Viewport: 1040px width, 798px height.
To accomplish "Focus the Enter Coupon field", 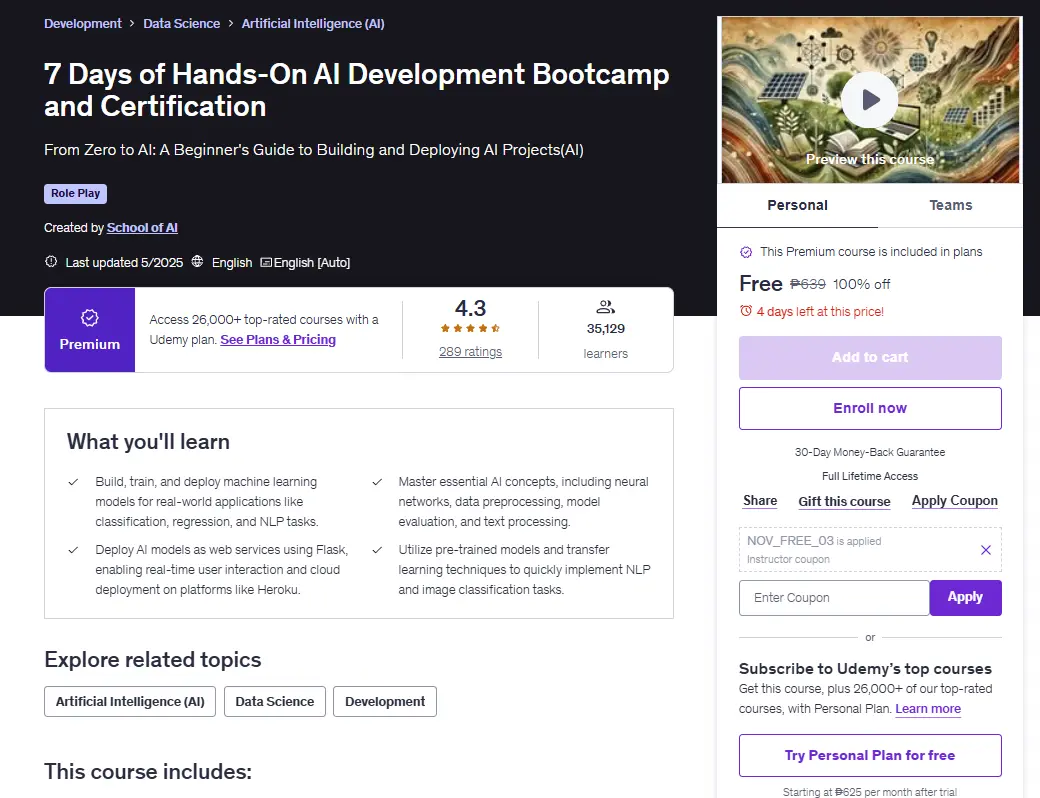I will [834, 598].
